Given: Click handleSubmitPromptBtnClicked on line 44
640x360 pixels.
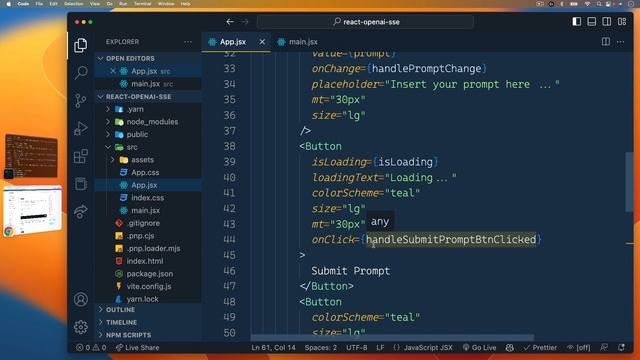Looking at the screenshot, I should click(451, 240).
